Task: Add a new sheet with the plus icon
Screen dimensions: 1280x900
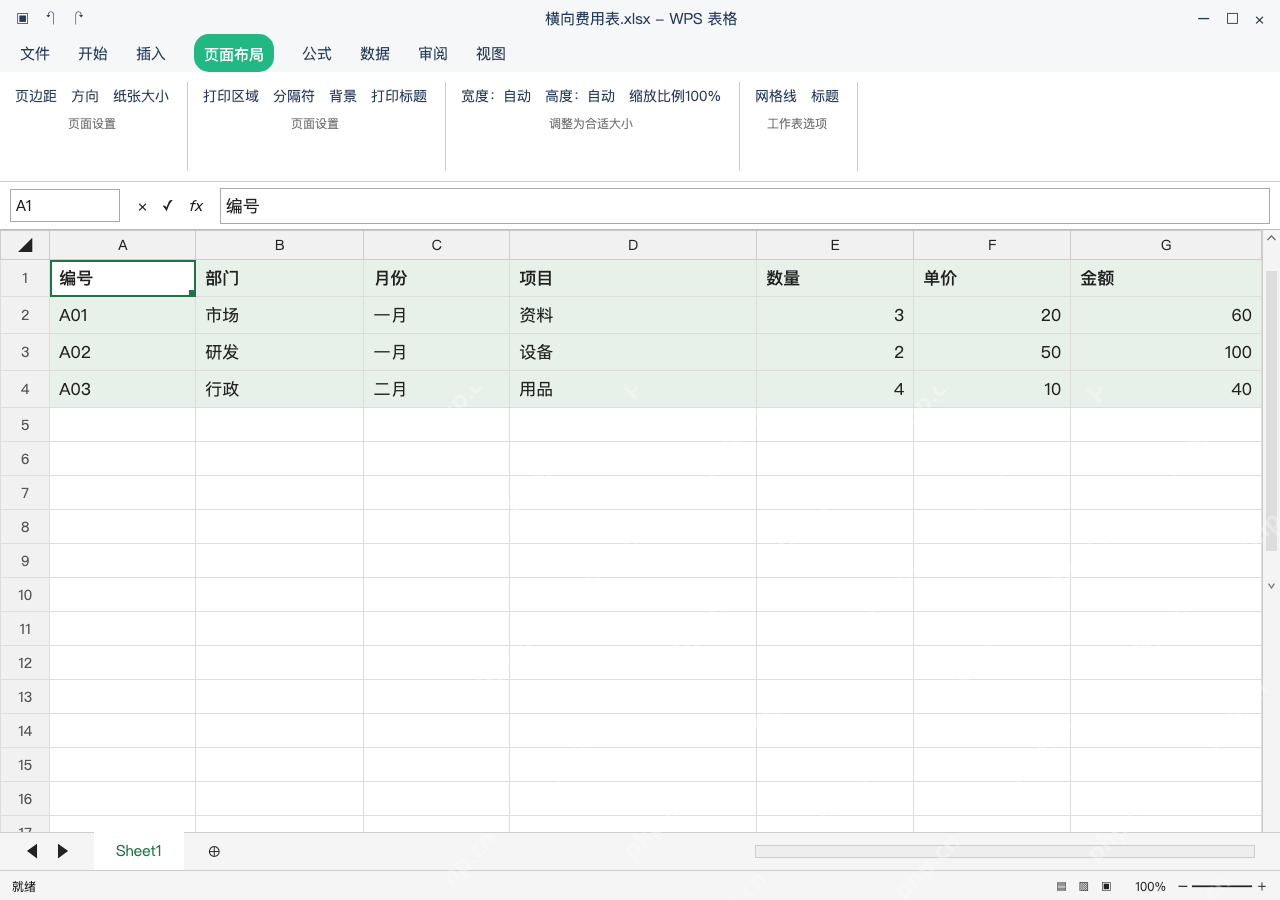Action: click(x=214, y=851)
